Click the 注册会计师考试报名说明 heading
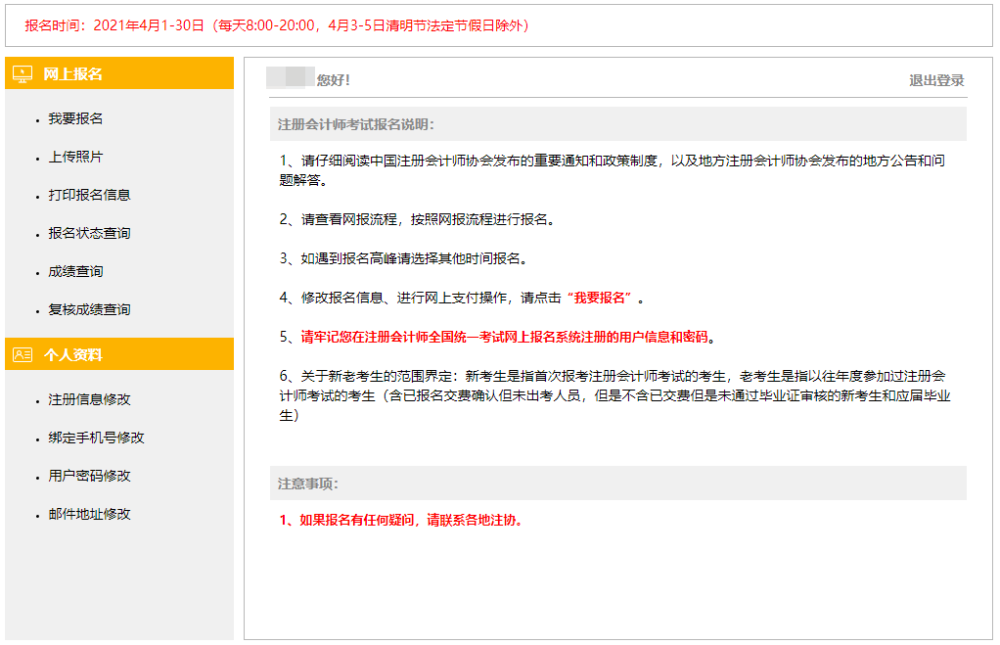 pos(356,125)
